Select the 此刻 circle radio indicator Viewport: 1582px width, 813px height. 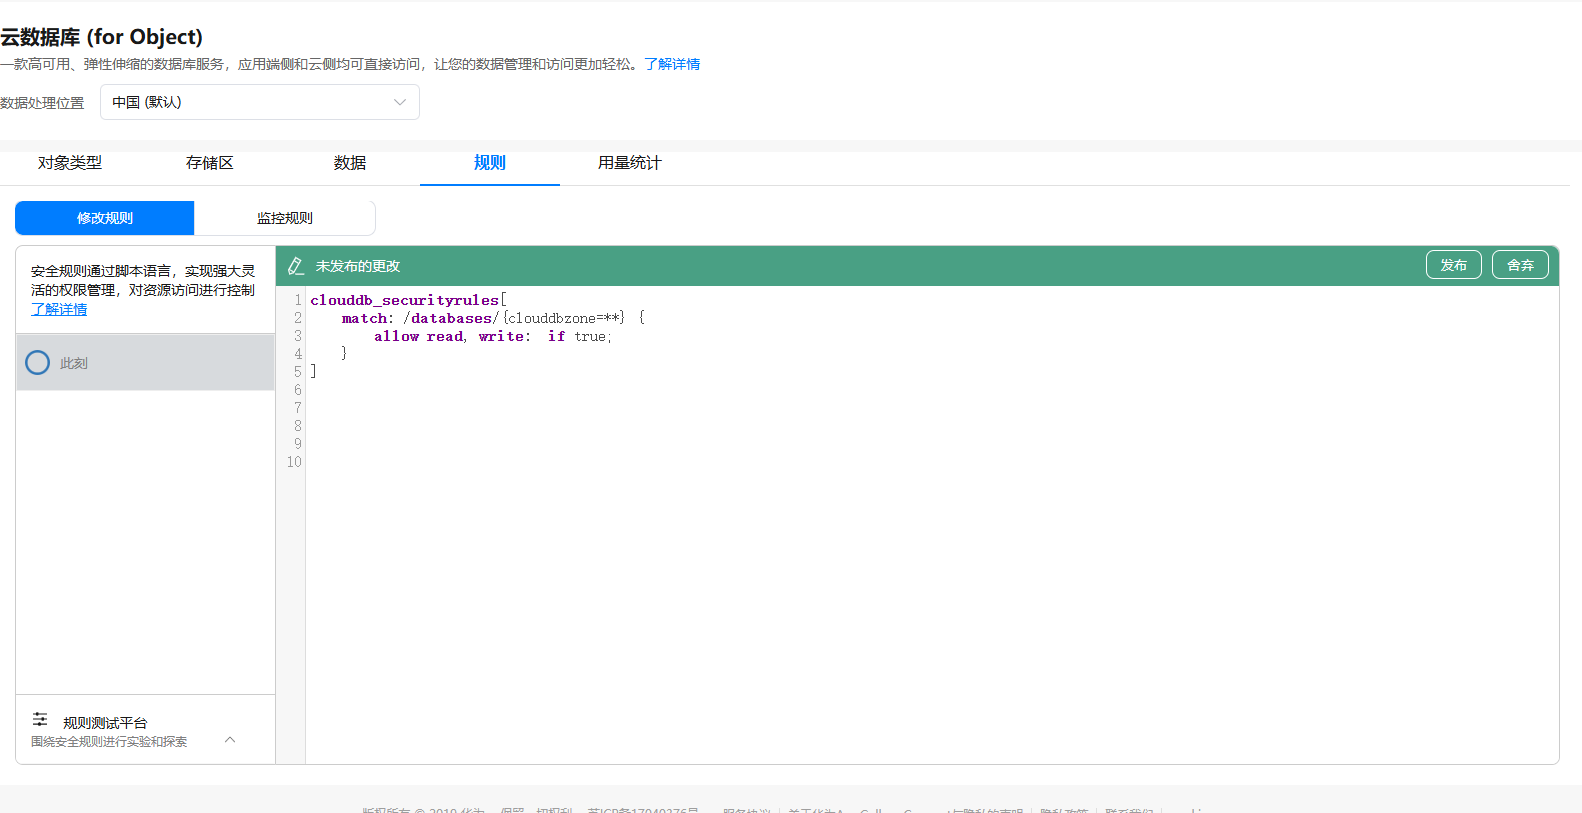38,363
